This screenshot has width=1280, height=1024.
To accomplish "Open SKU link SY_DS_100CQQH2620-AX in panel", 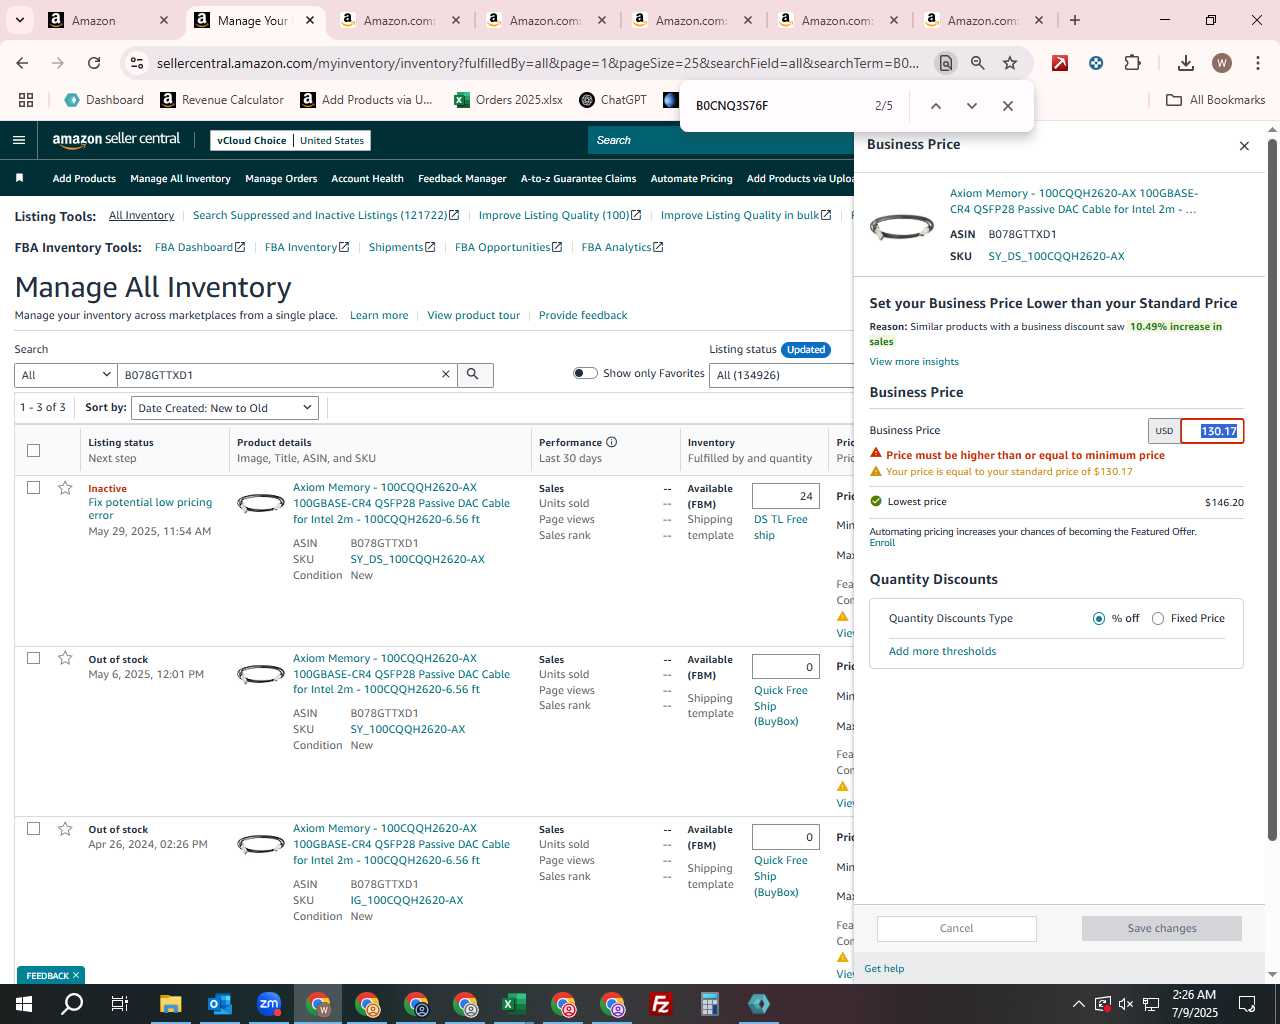I will coord(1056,257).
